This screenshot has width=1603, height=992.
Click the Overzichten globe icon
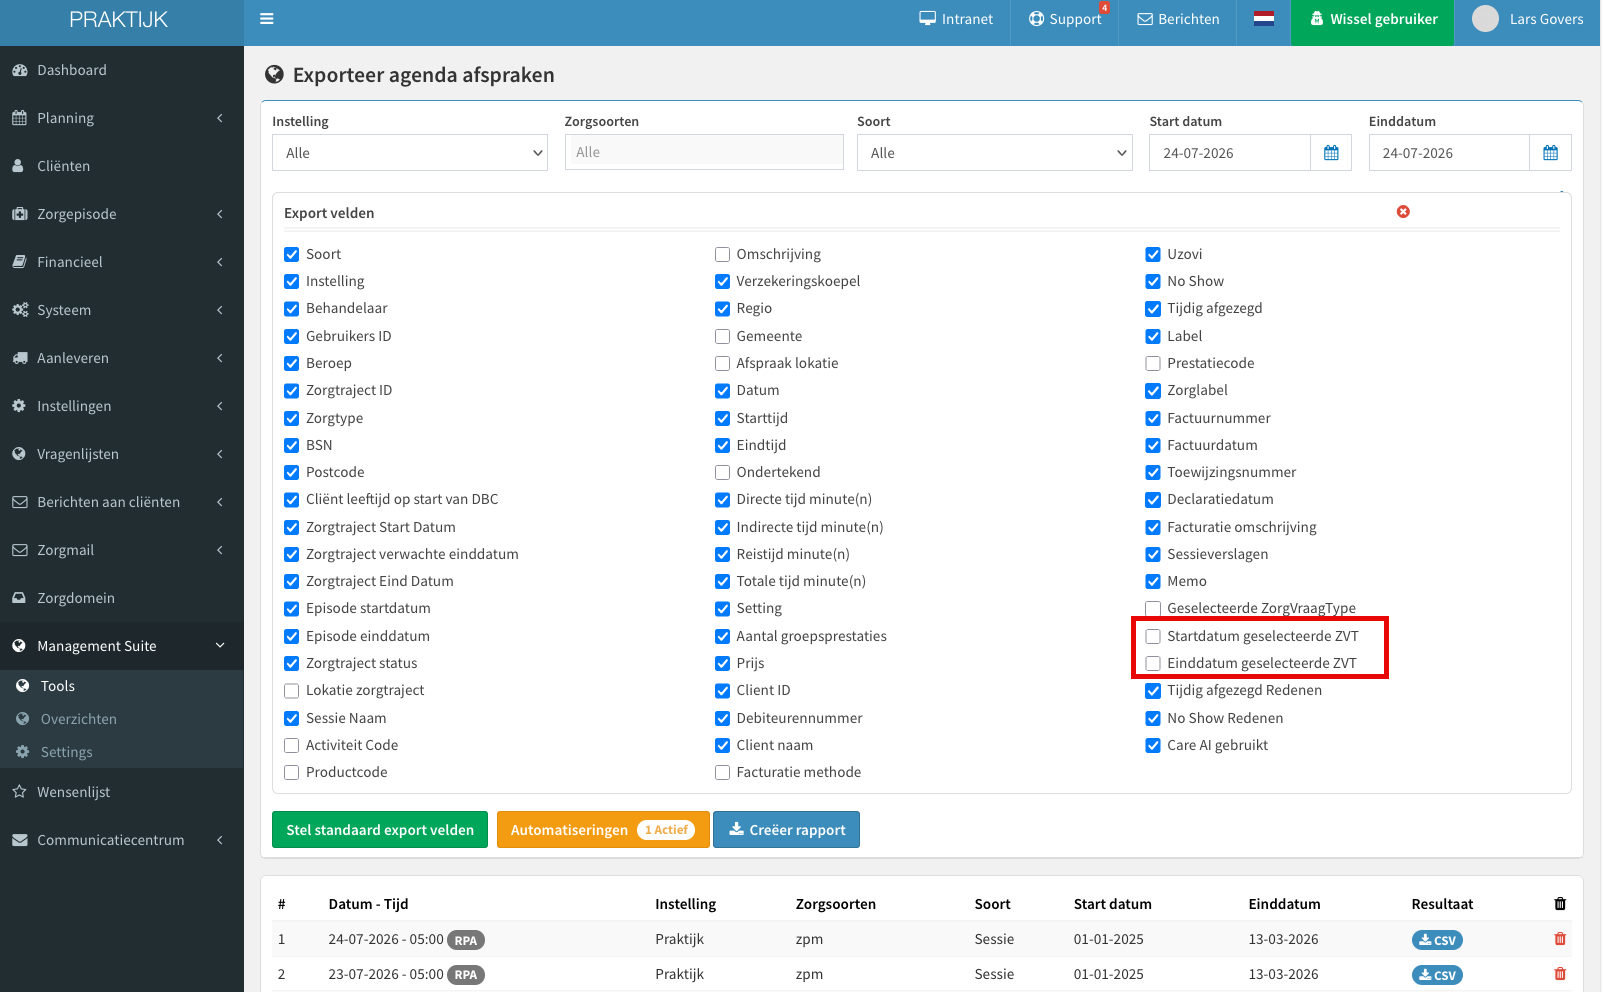point(23,719)
